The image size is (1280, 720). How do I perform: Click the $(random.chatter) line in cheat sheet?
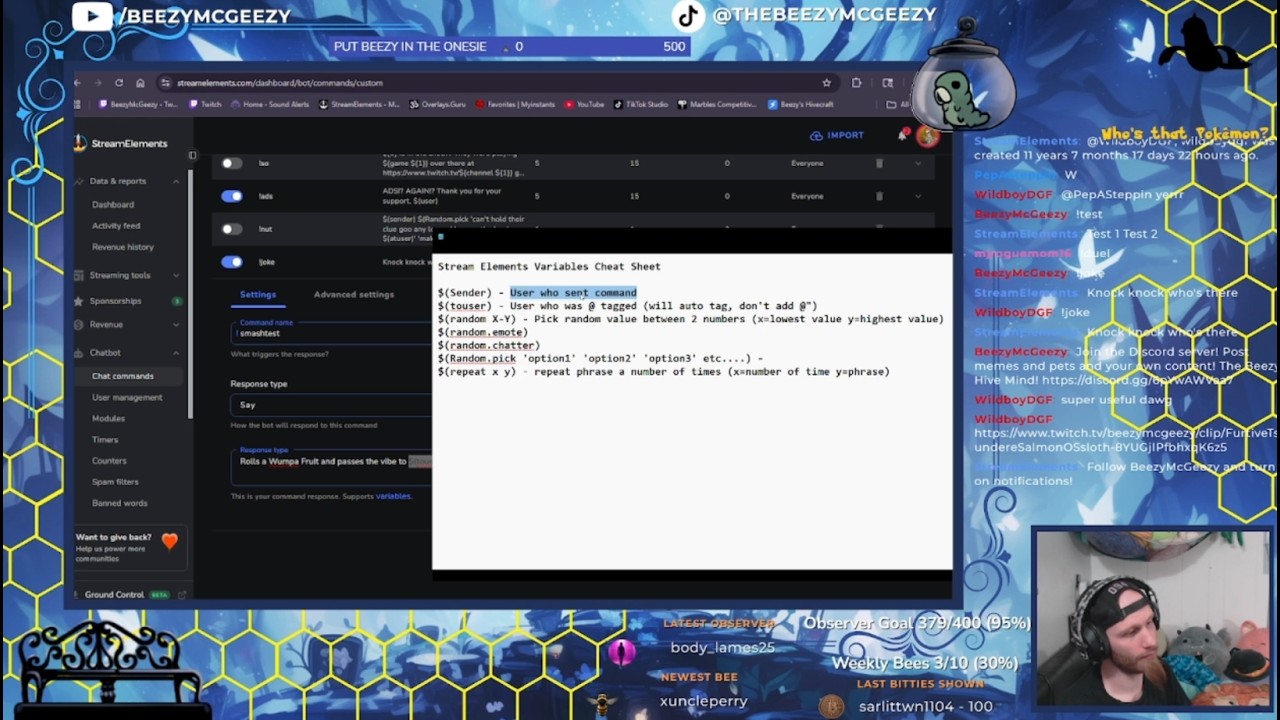[489, 345]
